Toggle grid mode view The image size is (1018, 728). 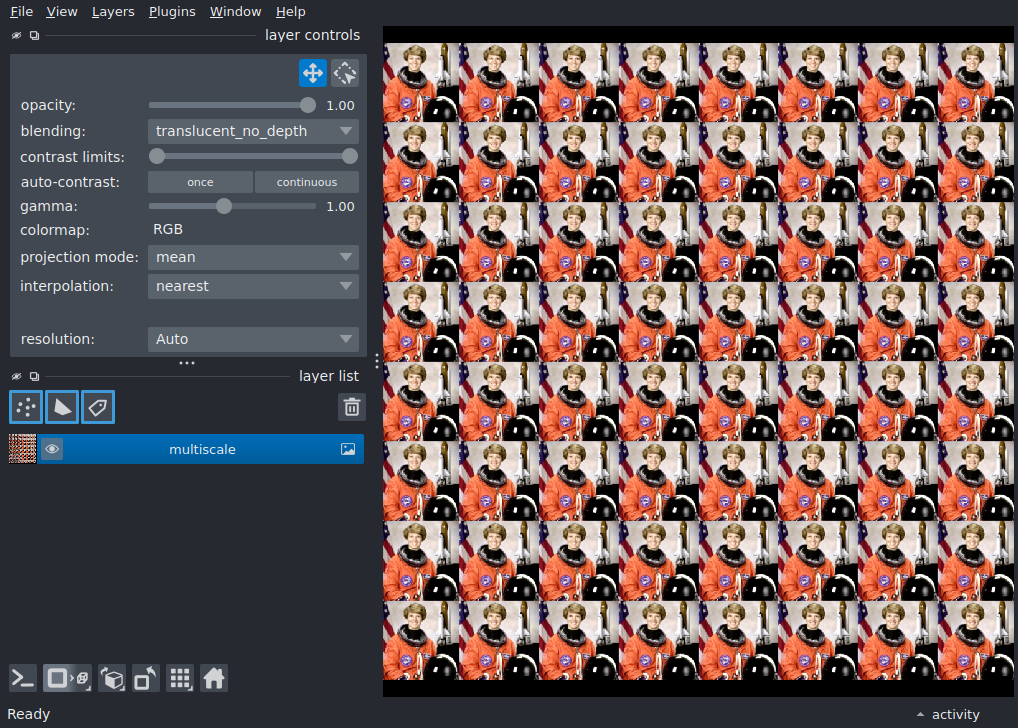[180, 679]
